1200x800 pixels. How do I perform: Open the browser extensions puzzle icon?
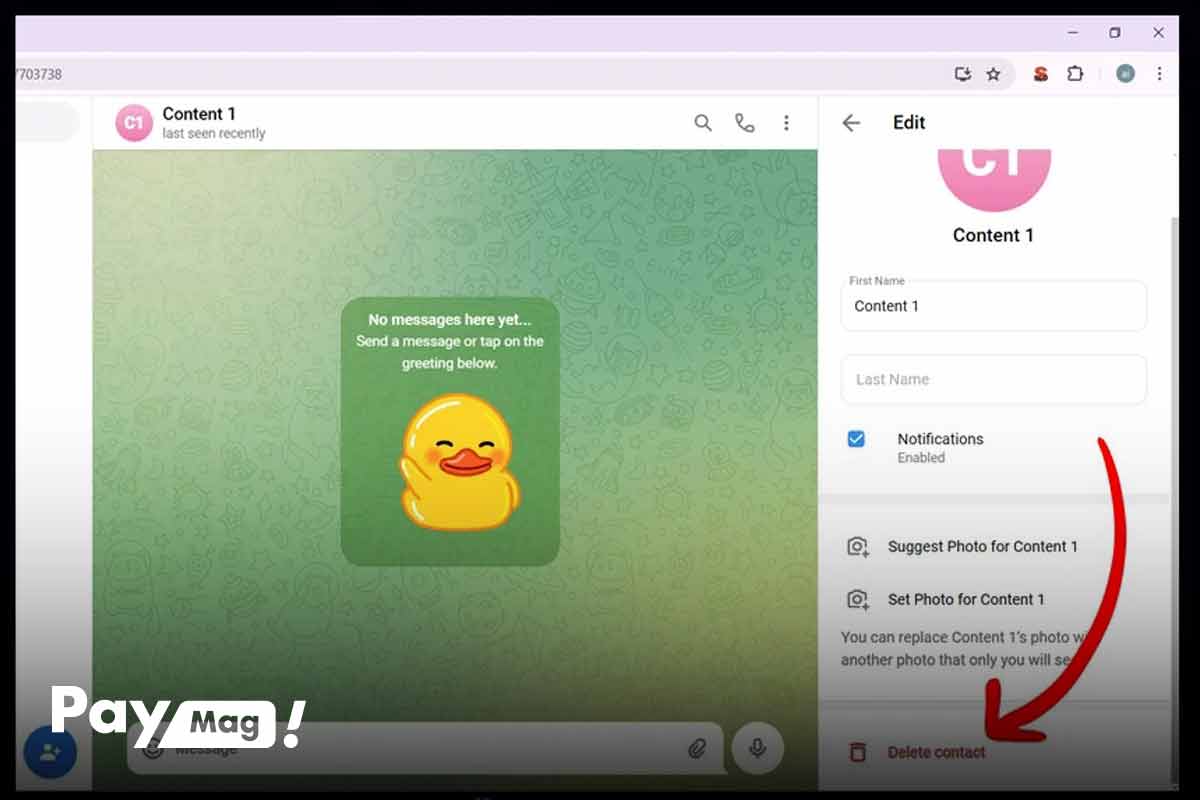click(1075, 74)
